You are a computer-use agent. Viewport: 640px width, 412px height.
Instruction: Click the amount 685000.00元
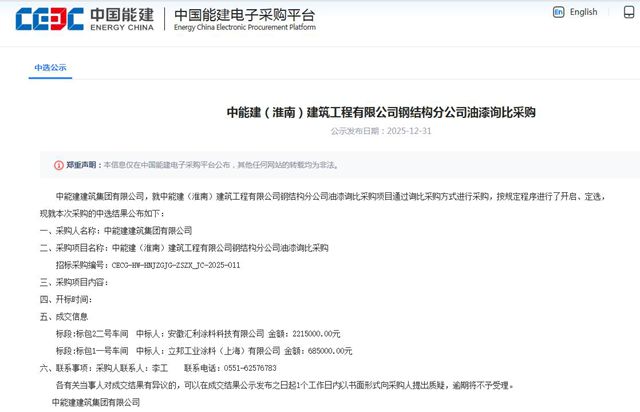pos(330,351)
